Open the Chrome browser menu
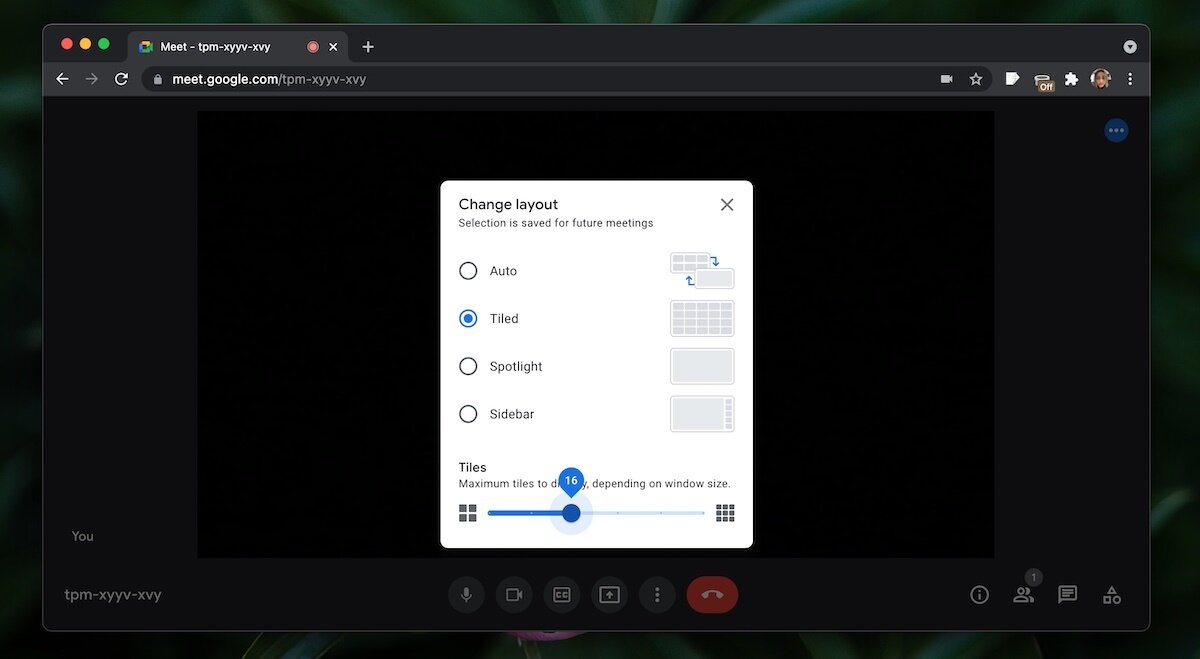Viewport: 1200px width, 659px height. click(x=1130, y=78)
